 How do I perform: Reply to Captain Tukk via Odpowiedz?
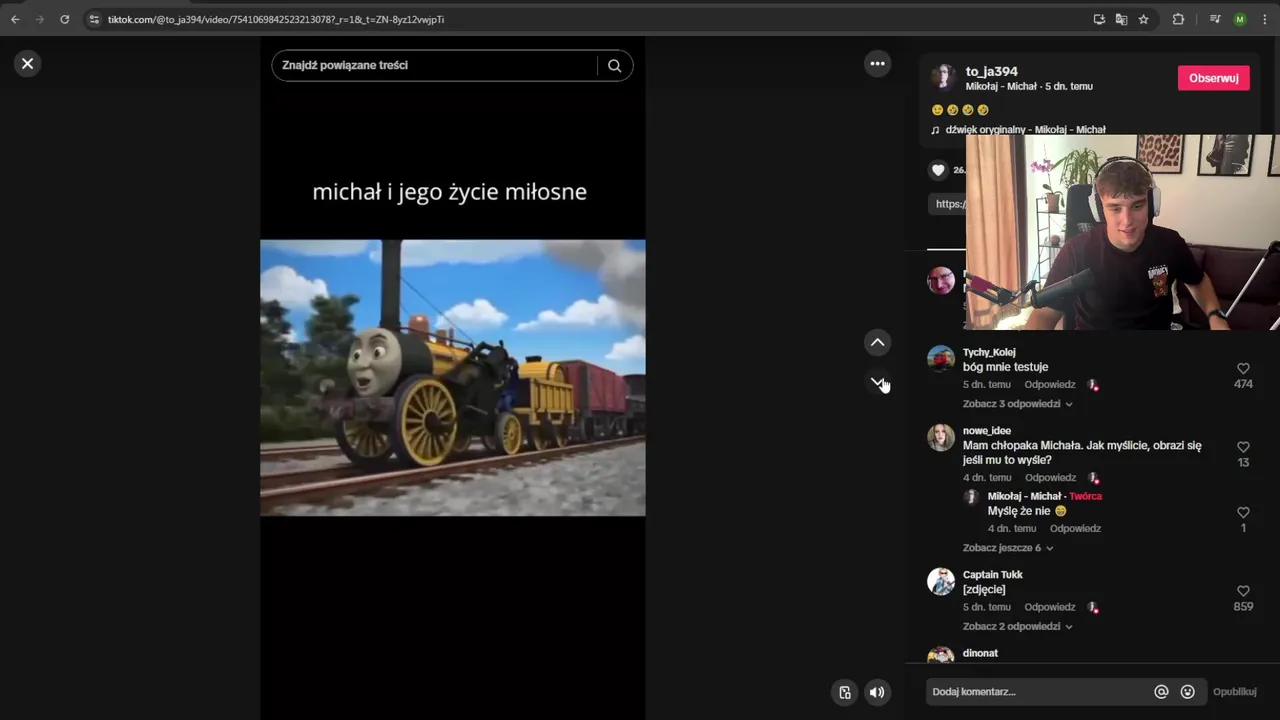1050,607
